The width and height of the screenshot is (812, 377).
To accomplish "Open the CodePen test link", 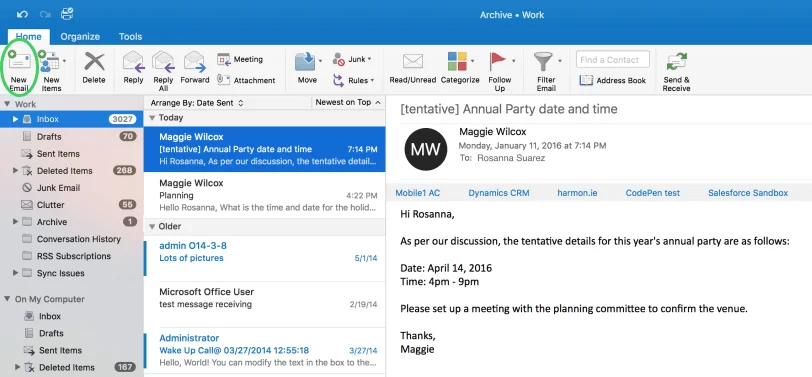I will (x=652, y=193).
